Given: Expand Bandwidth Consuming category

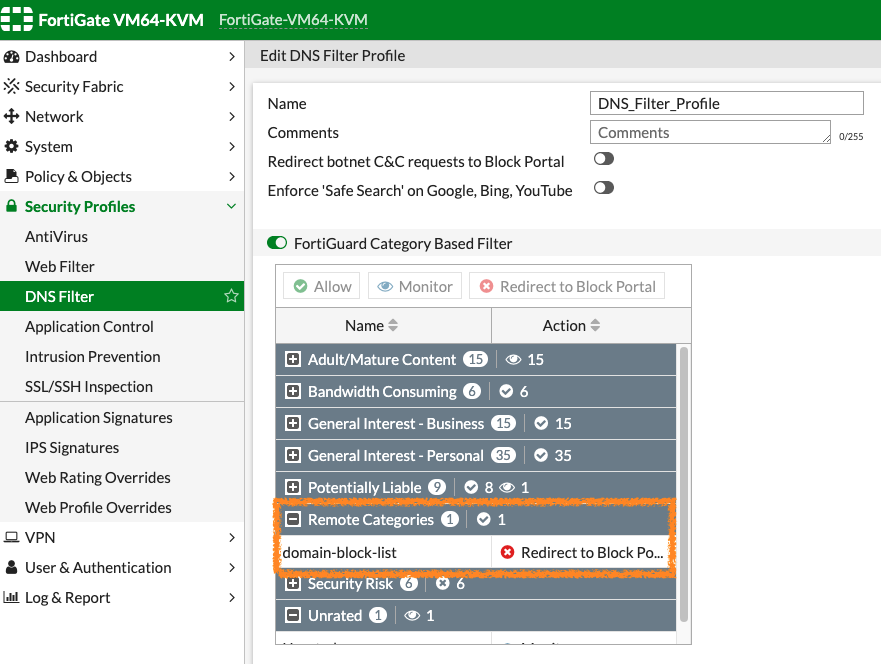Looking at the screenshot, I should coord(293,392).
